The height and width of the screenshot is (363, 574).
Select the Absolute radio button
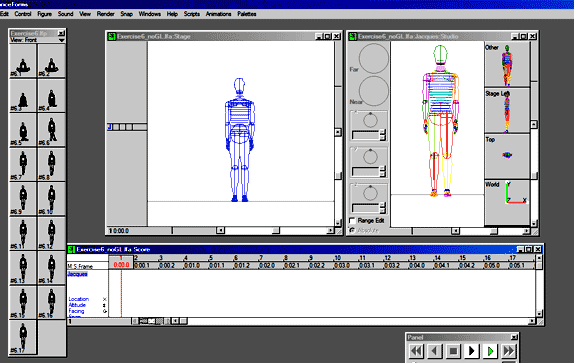[x=352, y=230]
